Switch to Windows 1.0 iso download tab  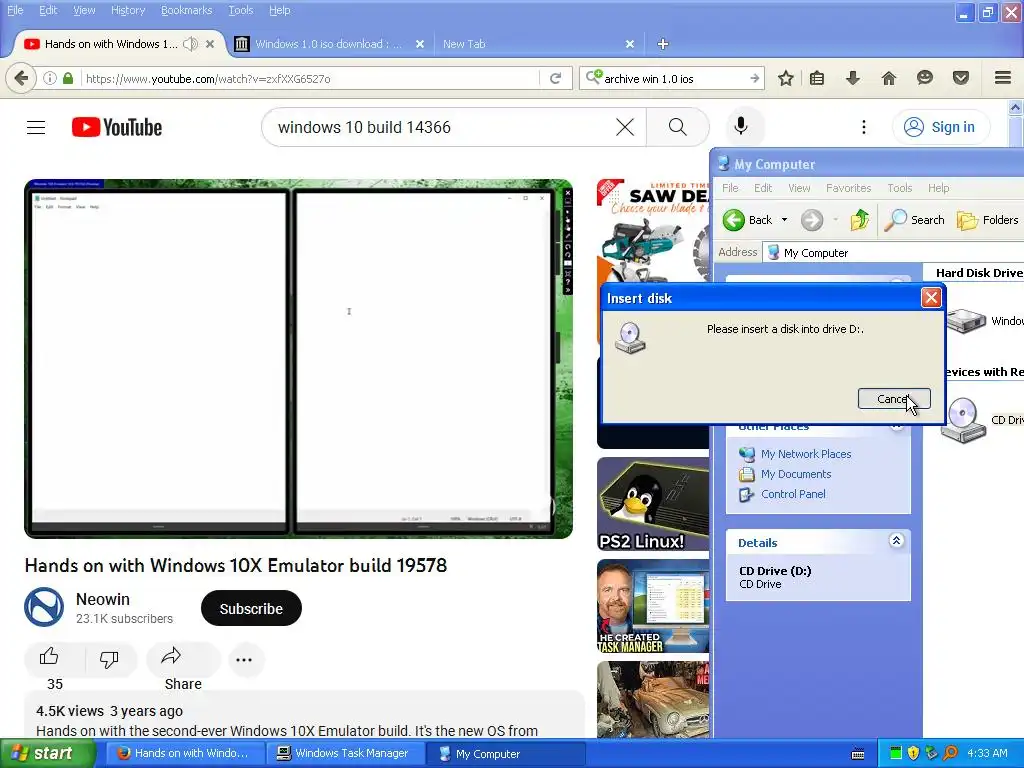point(329,44)
